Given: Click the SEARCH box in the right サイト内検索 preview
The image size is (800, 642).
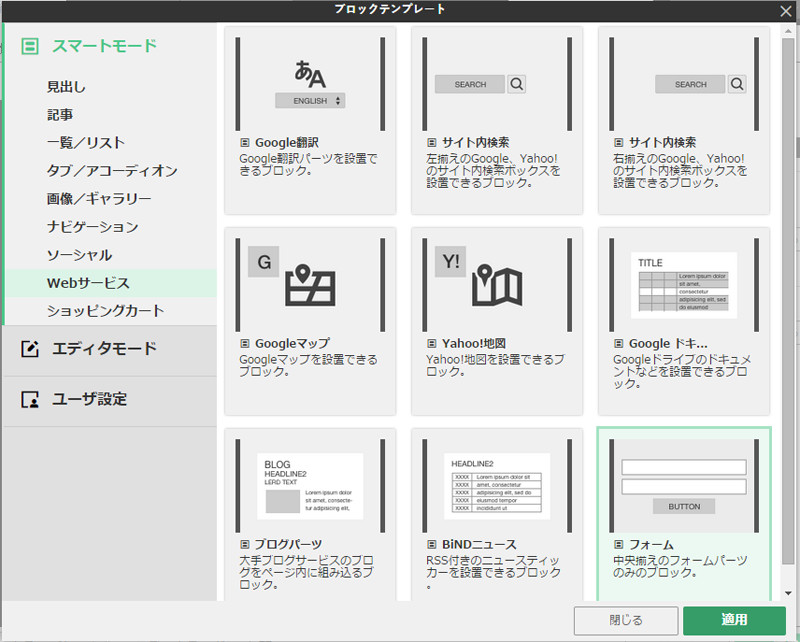Looking at the screenshot, I should (689, 84).
